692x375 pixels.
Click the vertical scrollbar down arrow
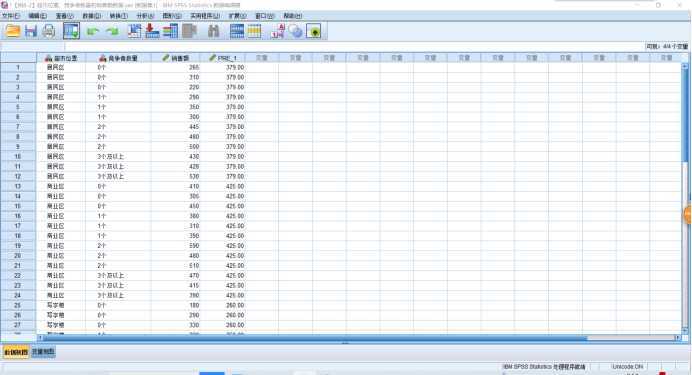coord(685,330)
